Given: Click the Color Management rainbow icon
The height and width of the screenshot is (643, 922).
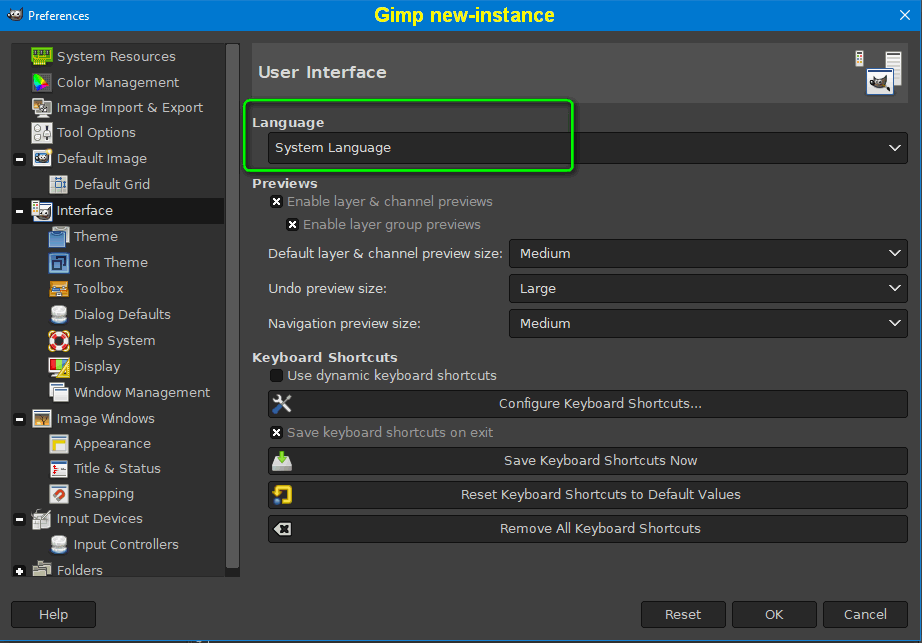Looking at the screenshot, I should coord(42,82).
